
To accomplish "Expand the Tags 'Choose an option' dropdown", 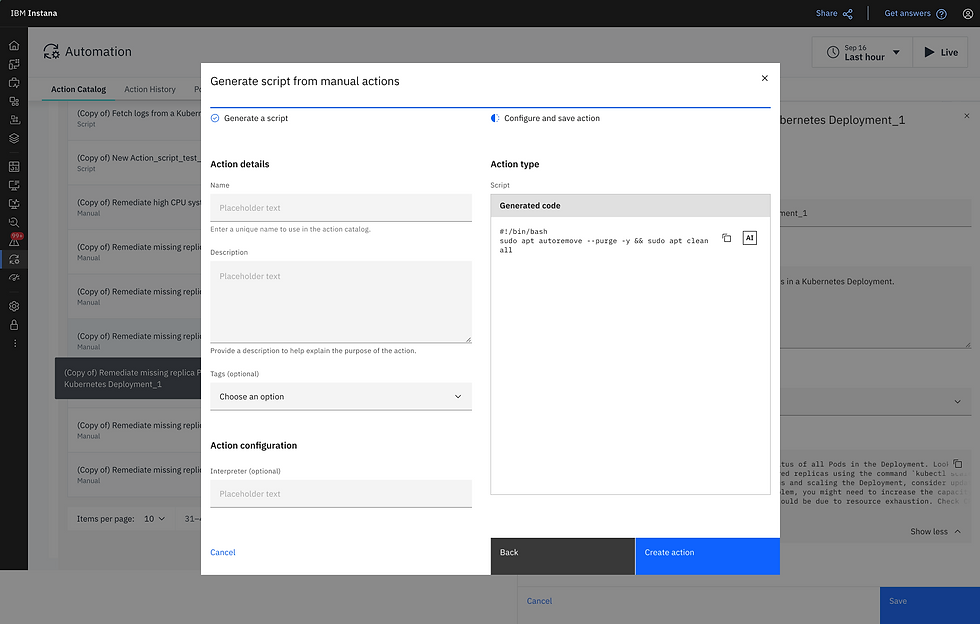I will click(341, 396).
